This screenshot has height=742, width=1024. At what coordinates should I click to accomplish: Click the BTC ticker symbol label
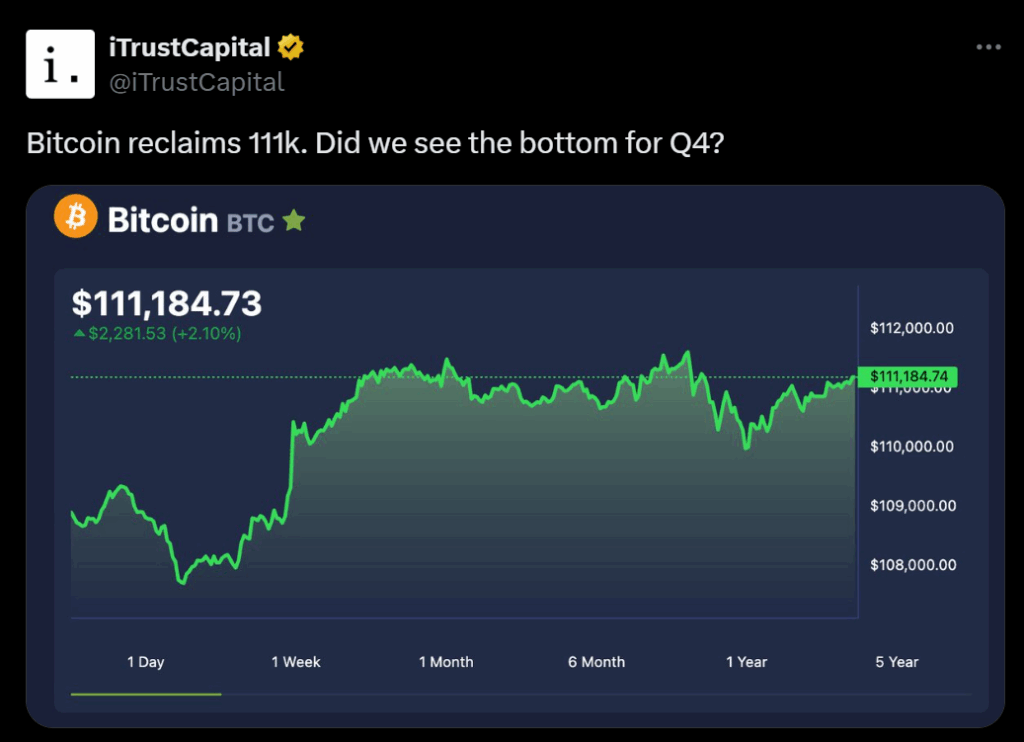250,223
